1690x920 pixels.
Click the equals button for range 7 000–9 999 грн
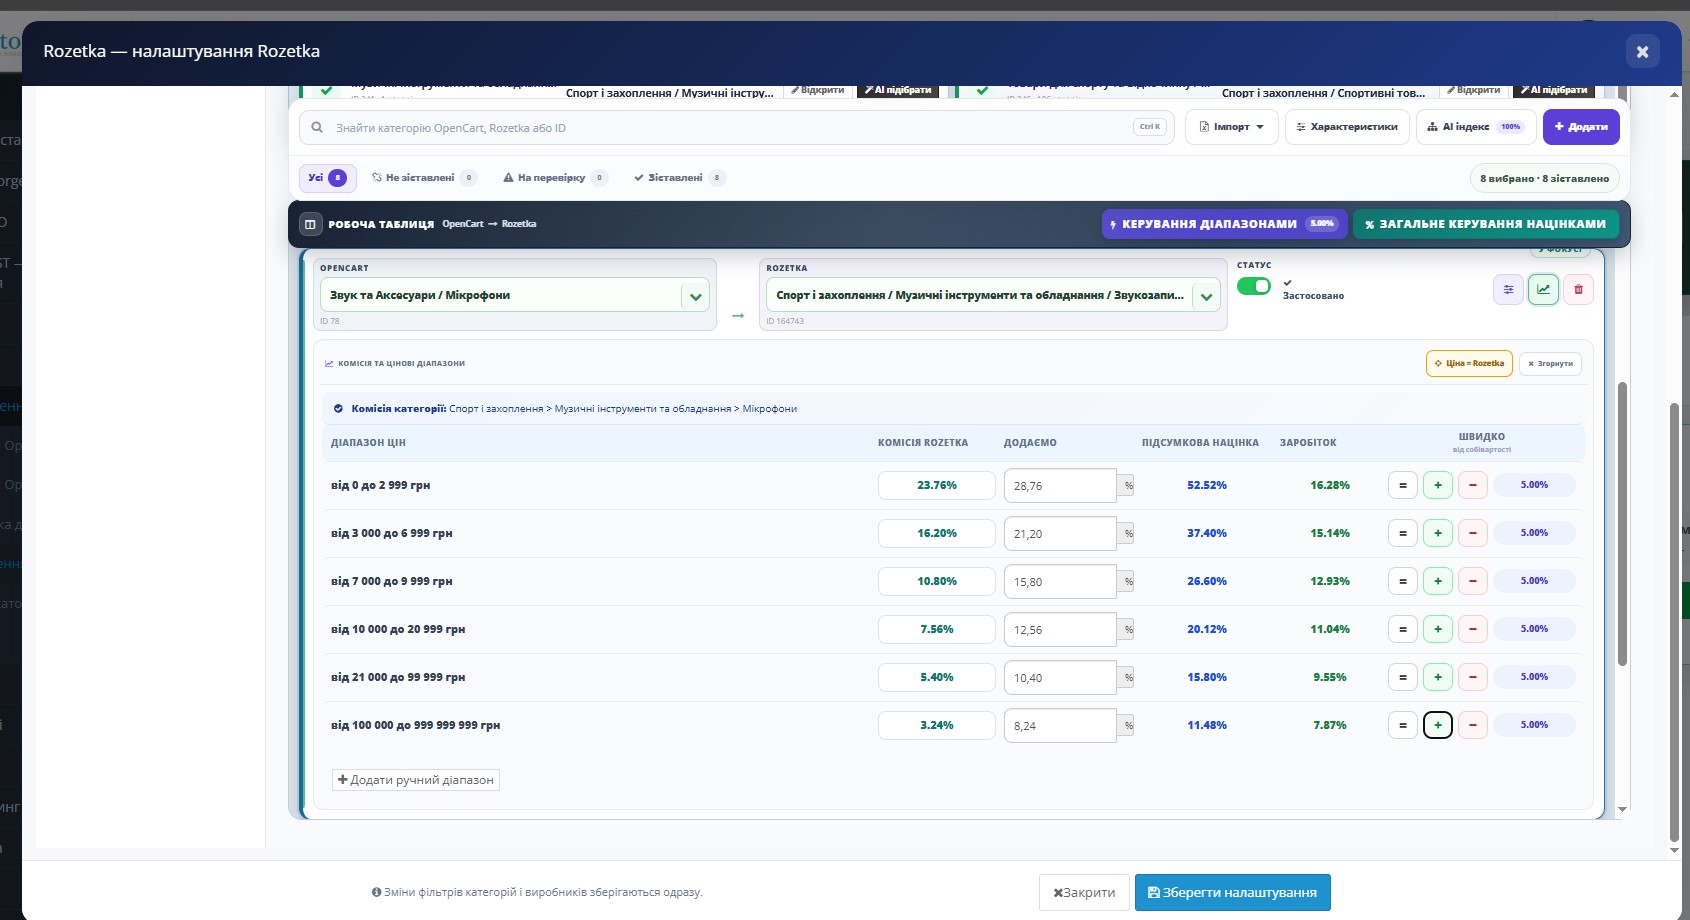point(1403,581)
